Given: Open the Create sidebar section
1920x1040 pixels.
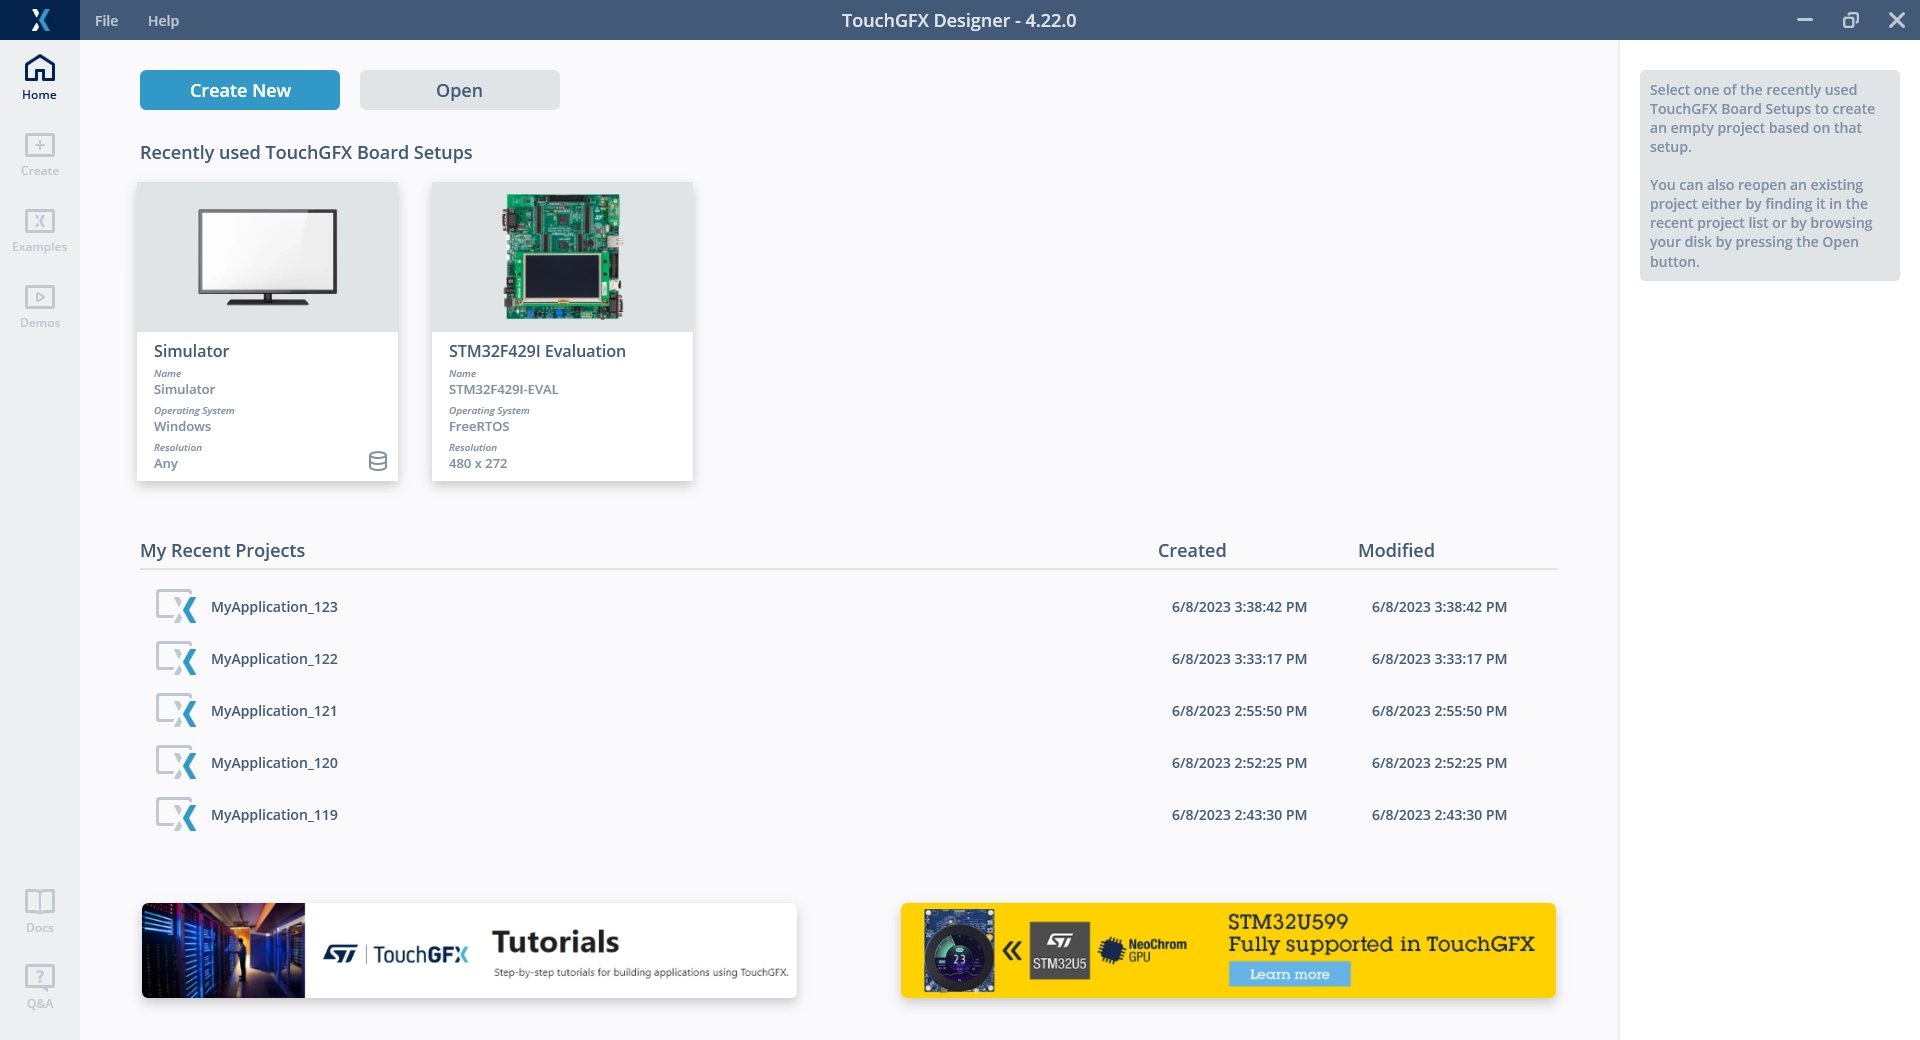Looking at the screenshot, I should pyautogui.click(x=40, y=154).
